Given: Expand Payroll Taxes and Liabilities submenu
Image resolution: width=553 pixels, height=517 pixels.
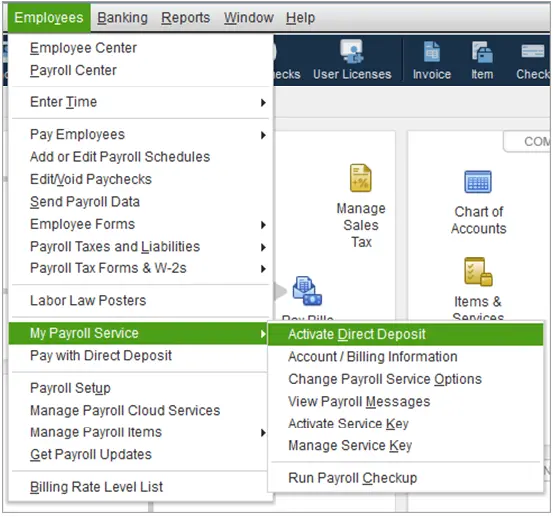Looking at the screenshot, I should (140, 247).
